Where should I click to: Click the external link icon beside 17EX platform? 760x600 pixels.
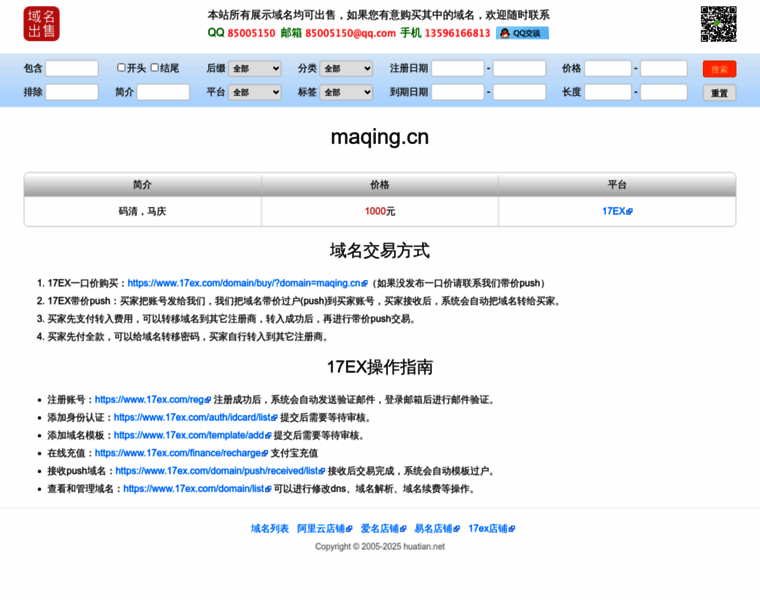coord(629,212)
